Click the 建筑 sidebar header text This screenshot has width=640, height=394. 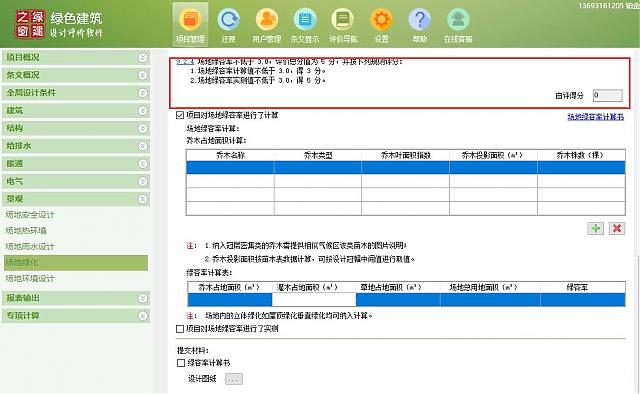[x=15, y=110]
